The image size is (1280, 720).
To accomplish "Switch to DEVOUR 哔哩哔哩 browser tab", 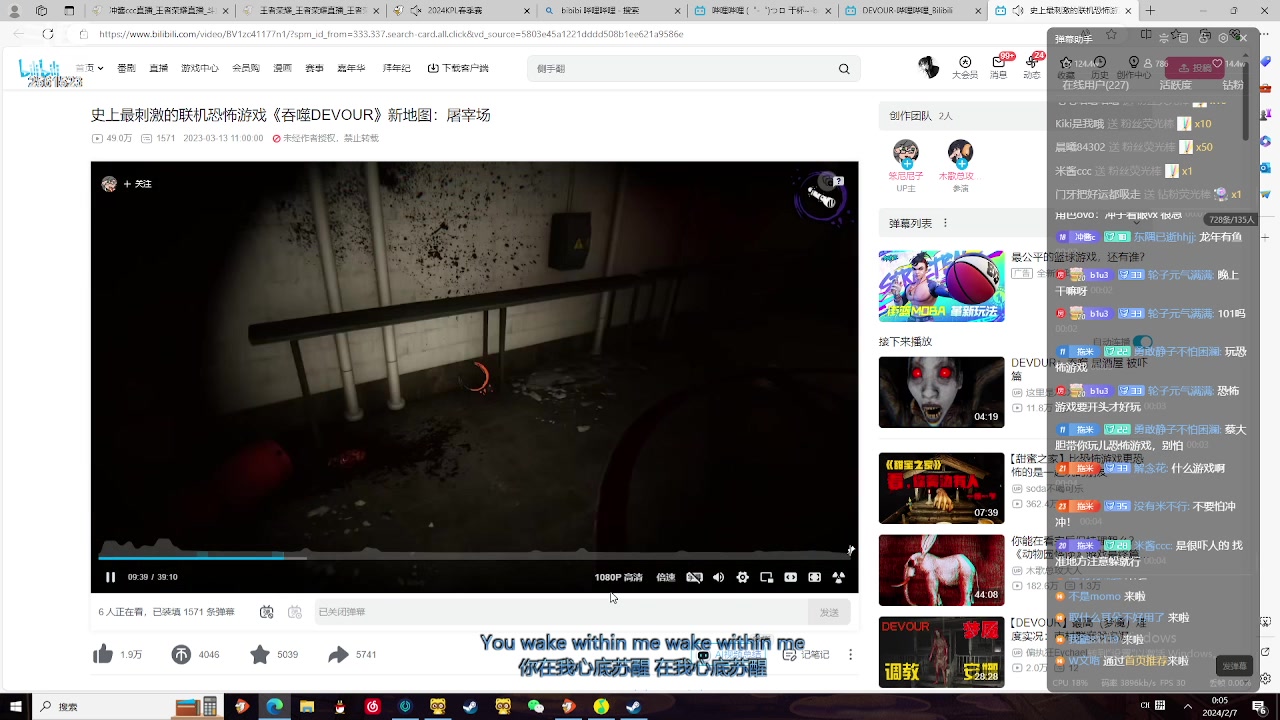I will coord(910,11).
